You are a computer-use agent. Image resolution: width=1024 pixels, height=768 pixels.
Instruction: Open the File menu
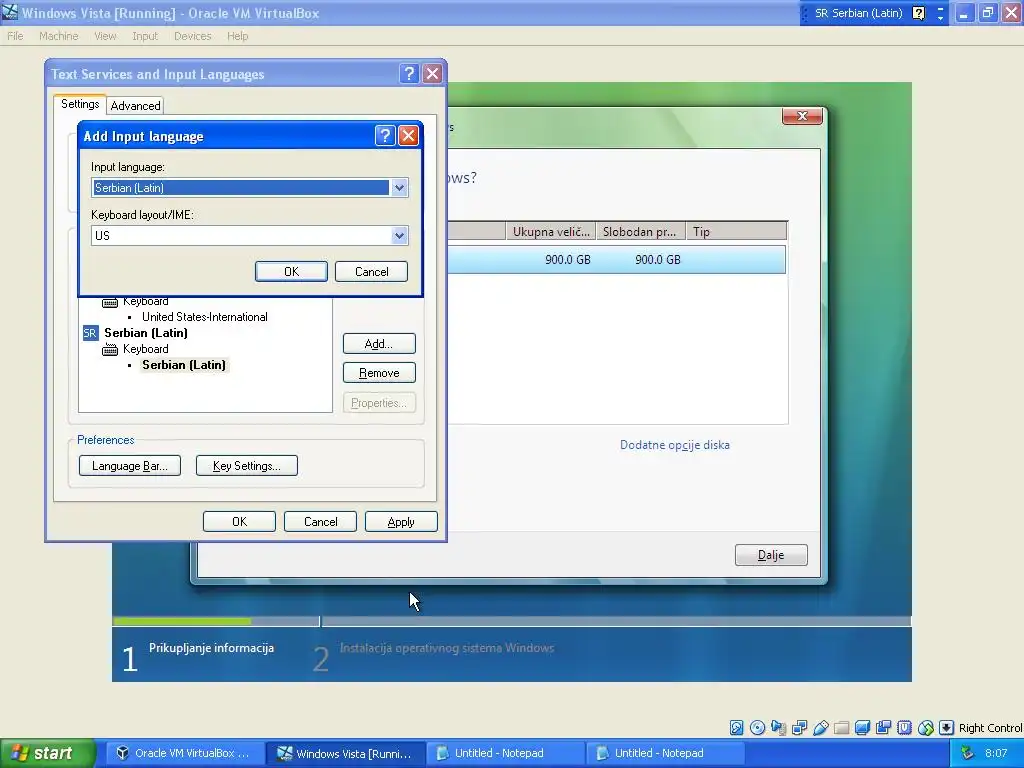point(15,36)
